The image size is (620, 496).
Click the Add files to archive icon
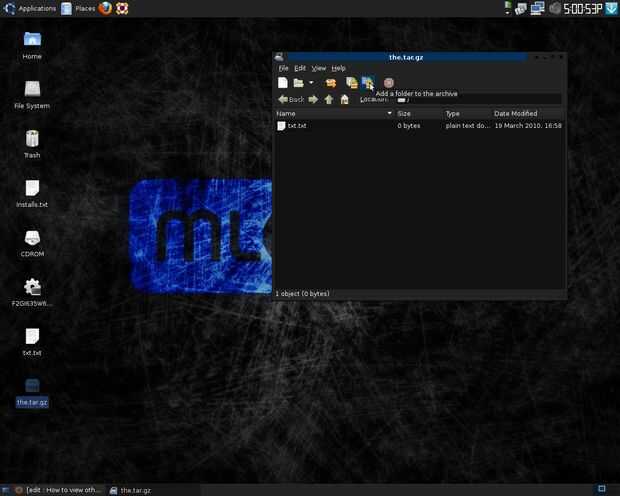352,83
